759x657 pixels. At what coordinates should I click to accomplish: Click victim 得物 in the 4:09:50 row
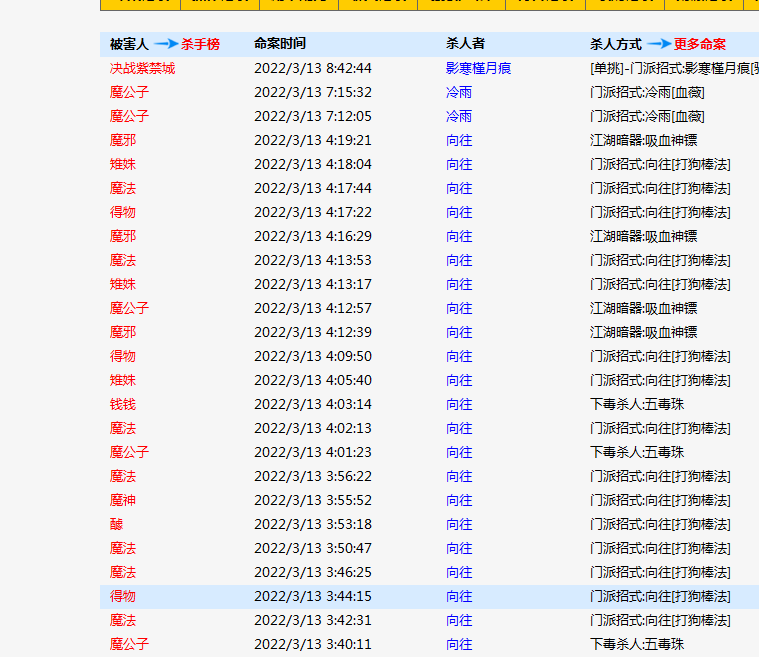[123, 356]
